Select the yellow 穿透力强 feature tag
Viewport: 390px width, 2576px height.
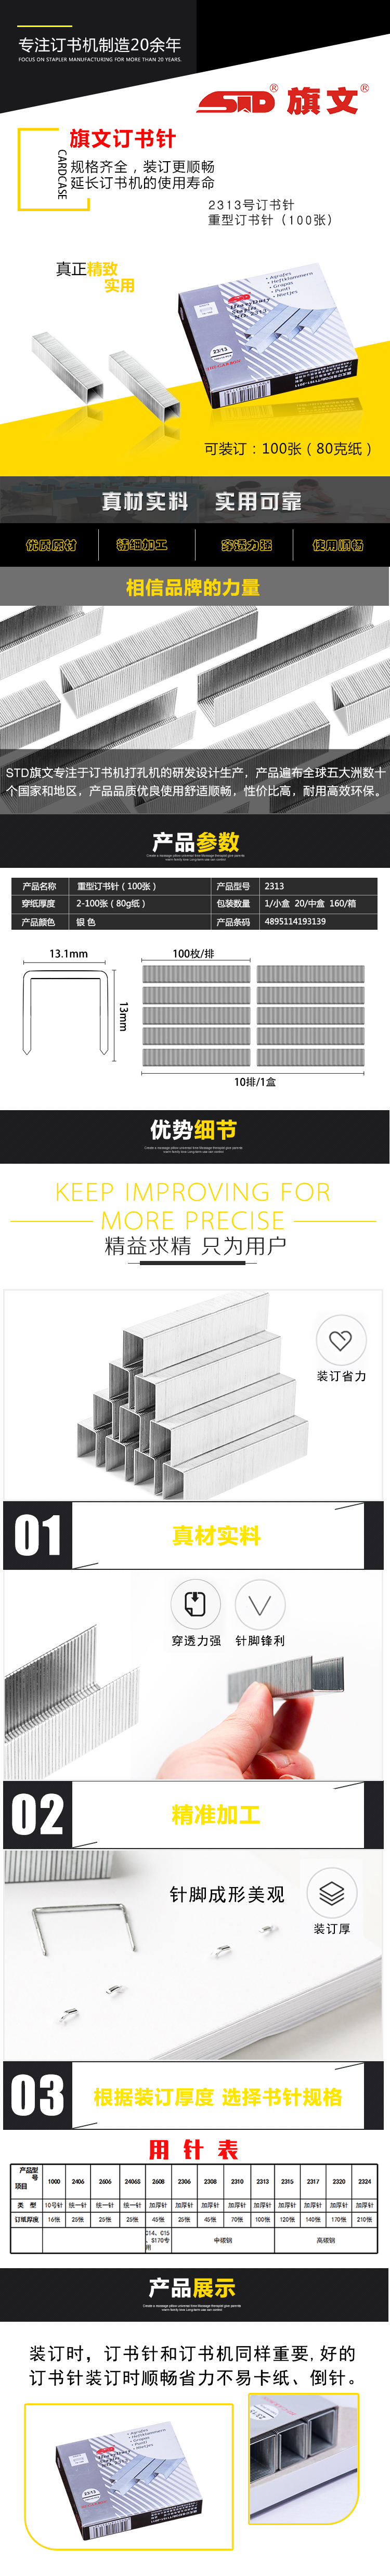pyautogui.click(x=247, y=545)
